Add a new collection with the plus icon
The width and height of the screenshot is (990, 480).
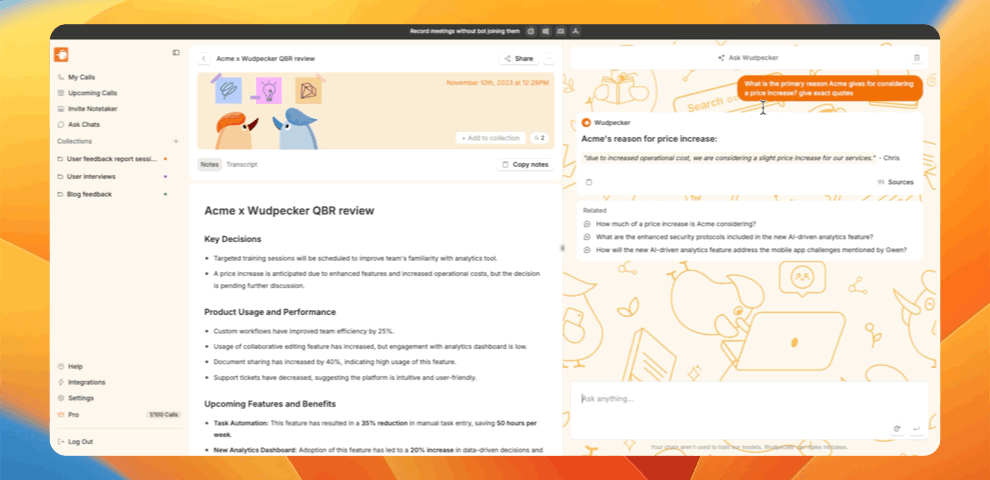coord(176,141)
